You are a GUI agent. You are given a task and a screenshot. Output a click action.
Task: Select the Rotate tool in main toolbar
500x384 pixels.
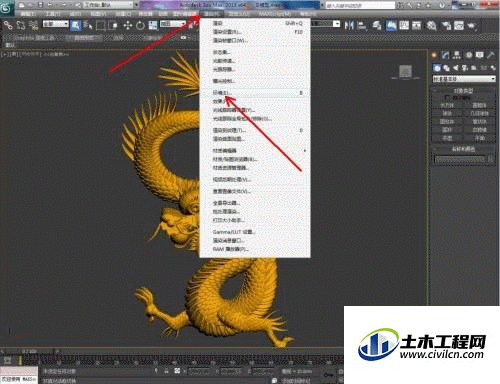(x=140, y=26)
